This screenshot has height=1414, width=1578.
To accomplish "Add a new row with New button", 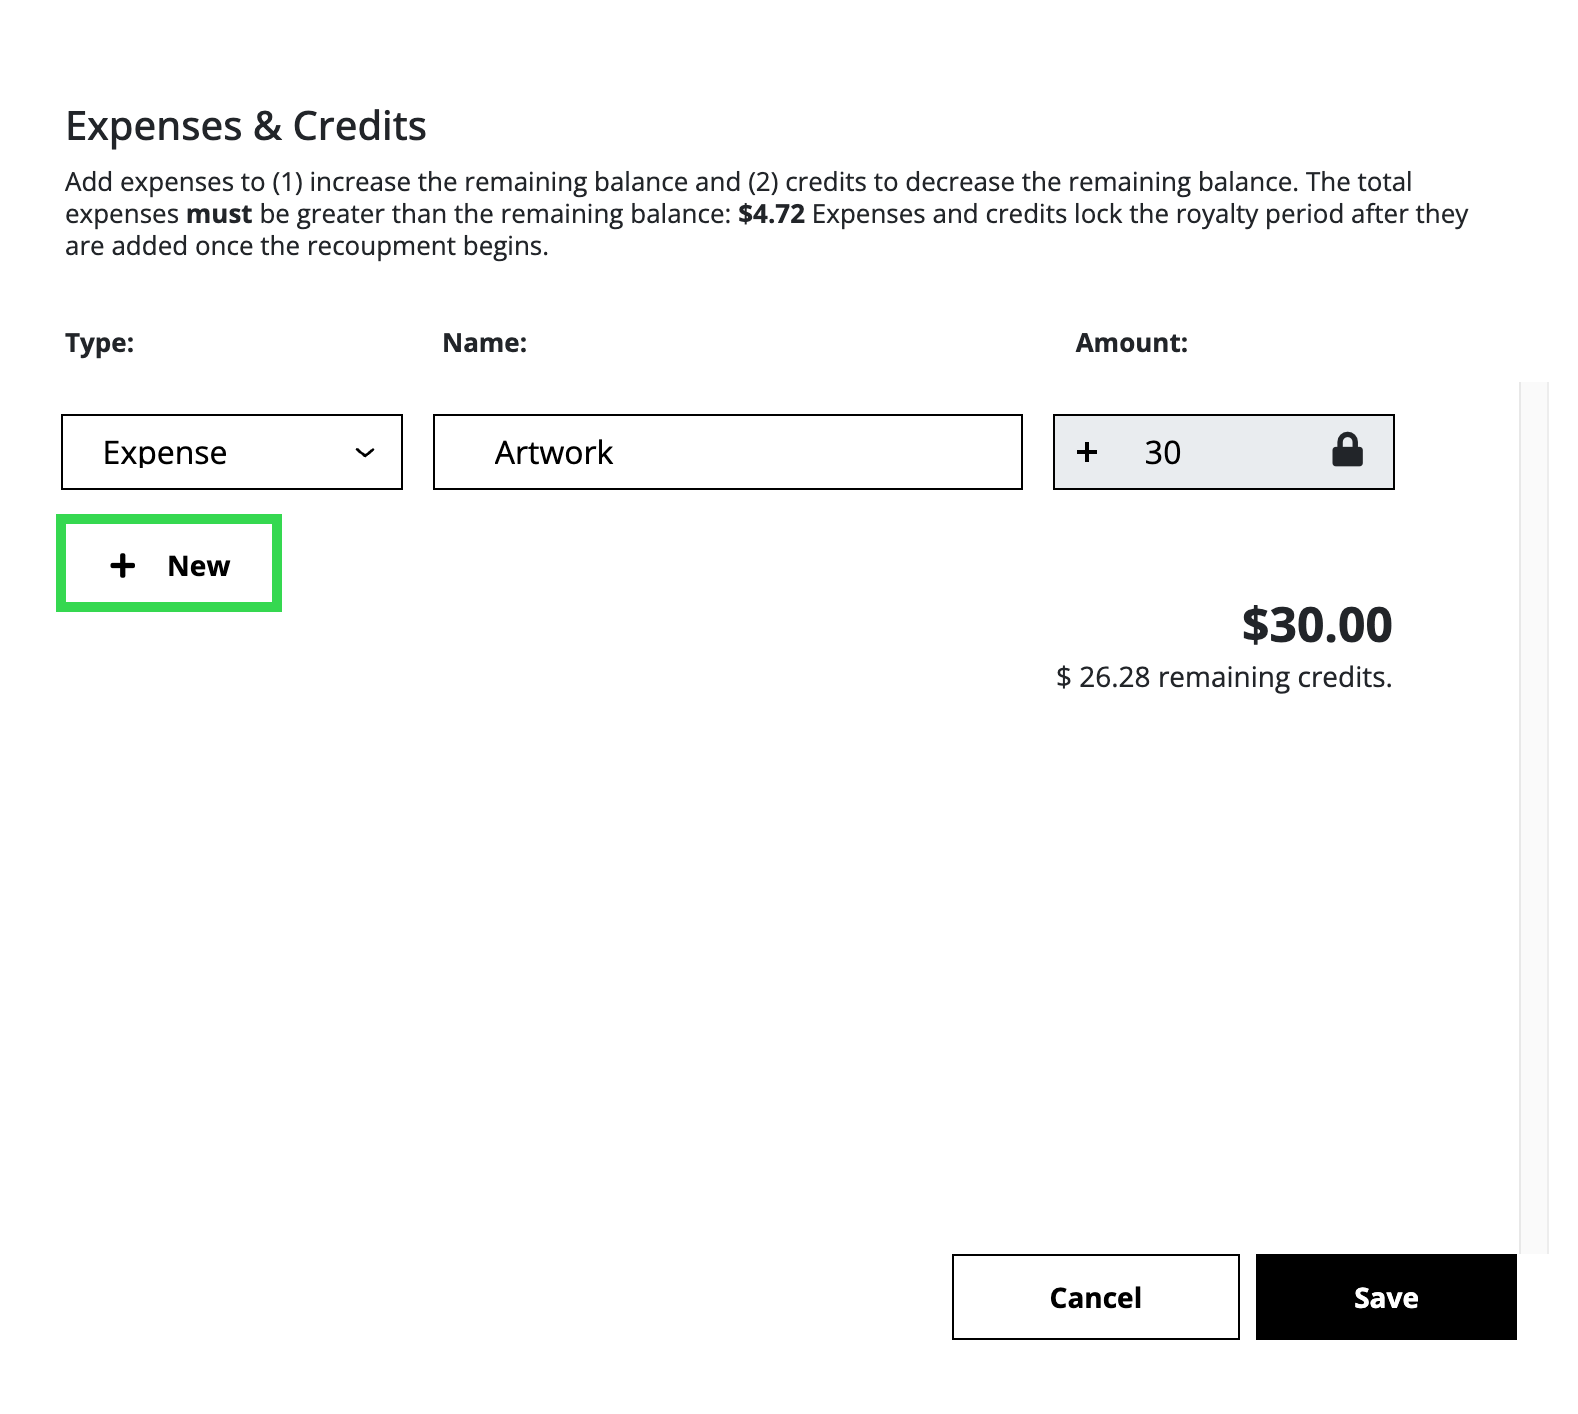I will [169, 565].
